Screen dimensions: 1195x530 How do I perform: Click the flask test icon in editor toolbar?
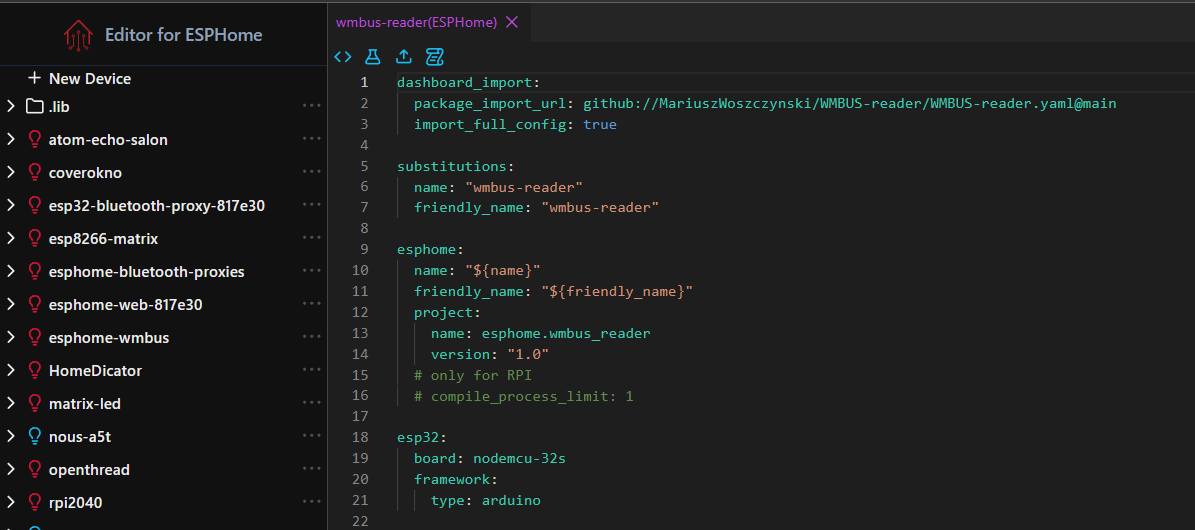(x=373, y=57)
